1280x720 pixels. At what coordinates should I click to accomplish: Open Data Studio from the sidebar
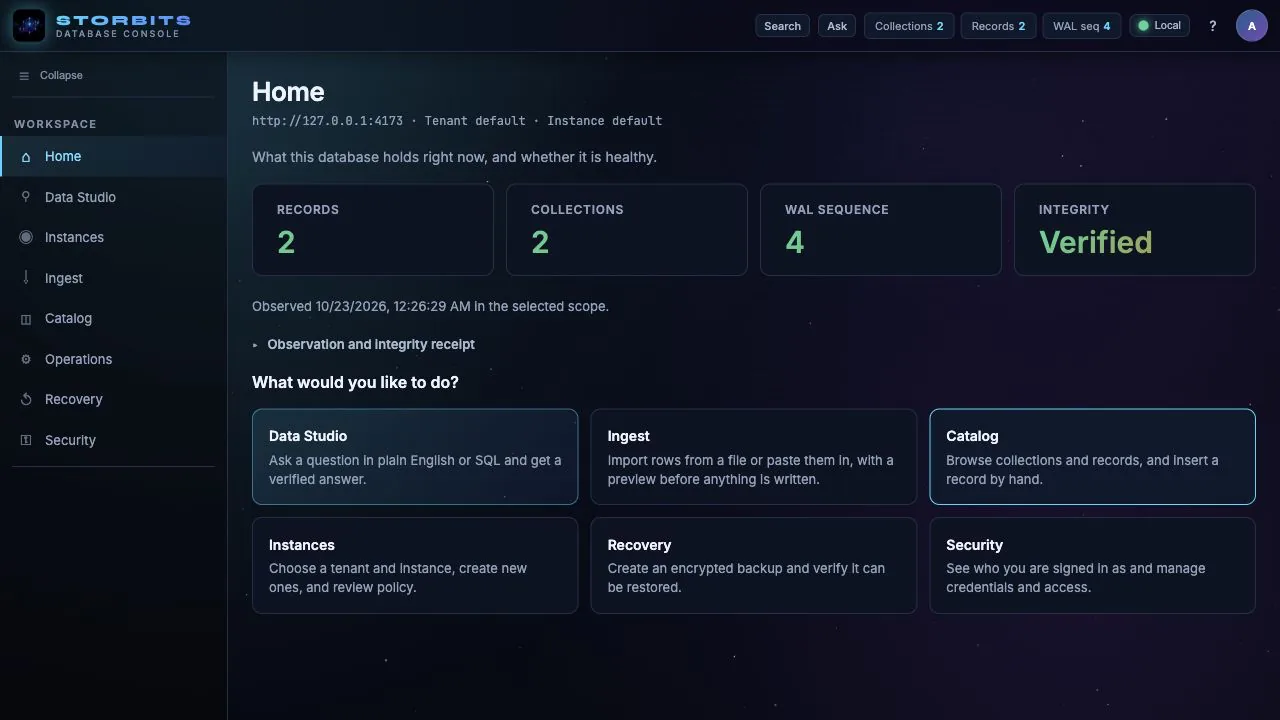[113, 197]
